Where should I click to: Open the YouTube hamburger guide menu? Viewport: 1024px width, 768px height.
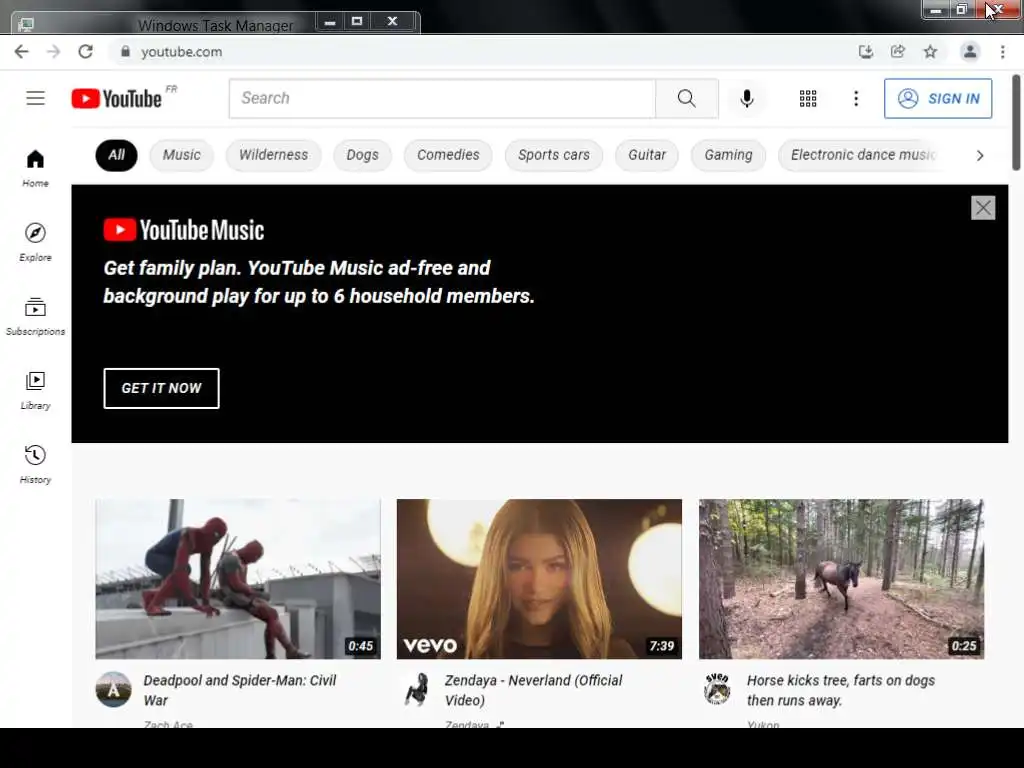pyautogui.click(x=35, y=98)
